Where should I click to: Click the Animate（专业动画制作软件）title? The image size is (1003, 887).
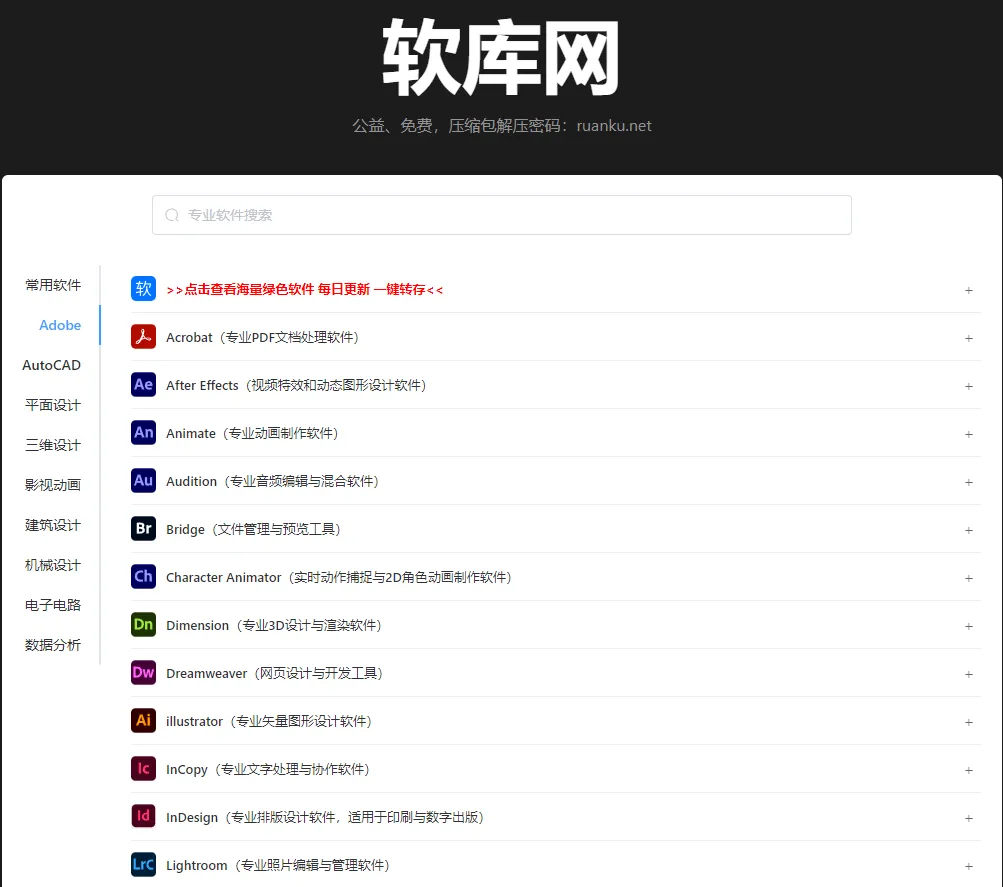252,434
